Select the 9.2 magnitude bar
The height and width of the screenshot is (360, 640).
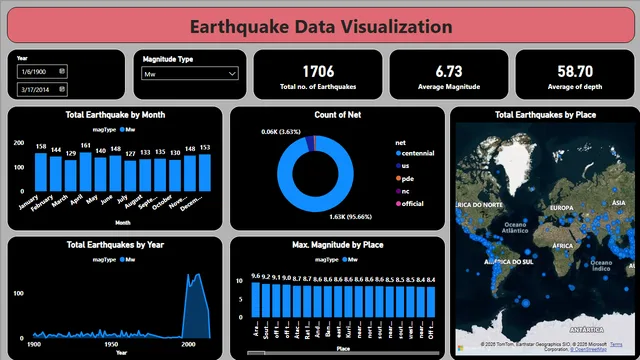[266, 301]
